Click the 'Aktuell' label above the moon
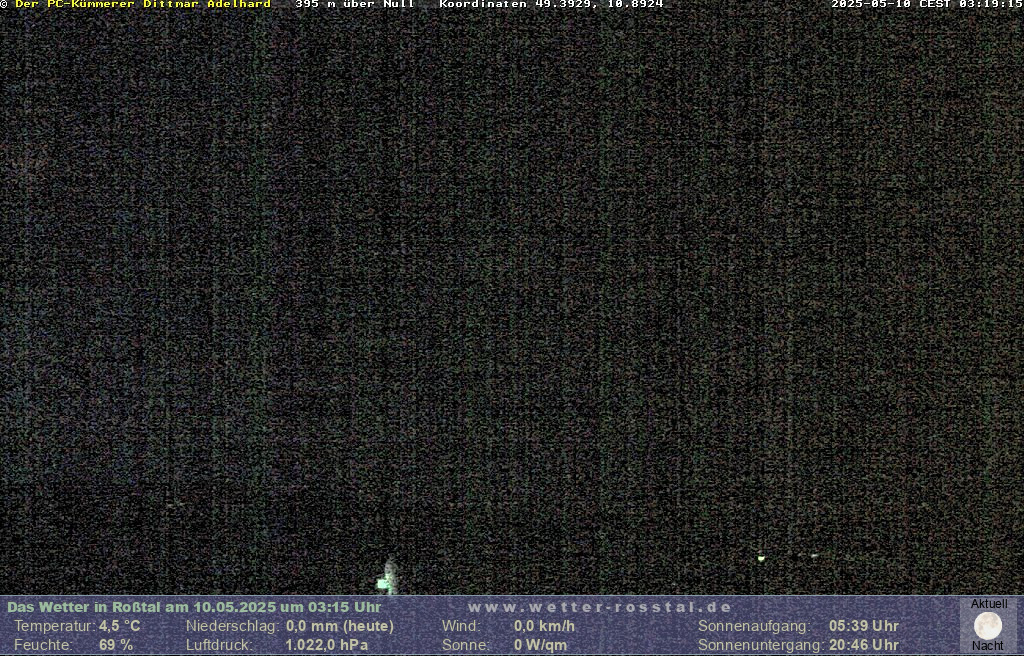Viewport: 1024px width, 656px height. (x=989, y=604)
